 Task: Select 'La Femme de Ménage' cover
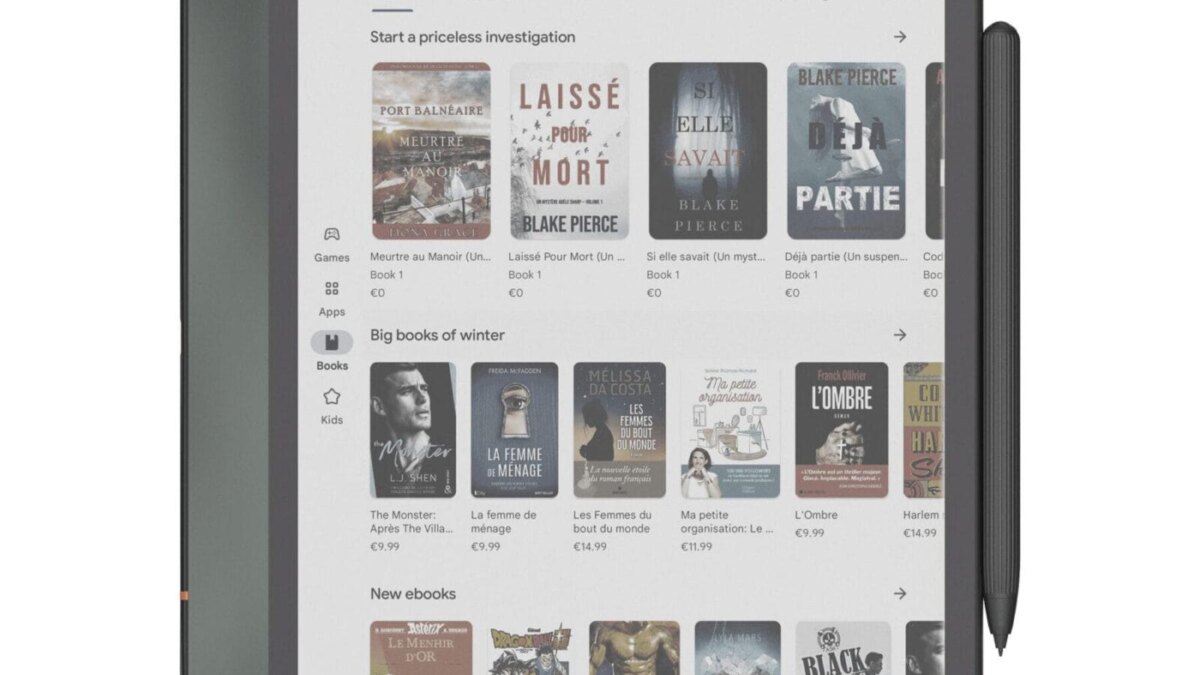pos(514,430)
